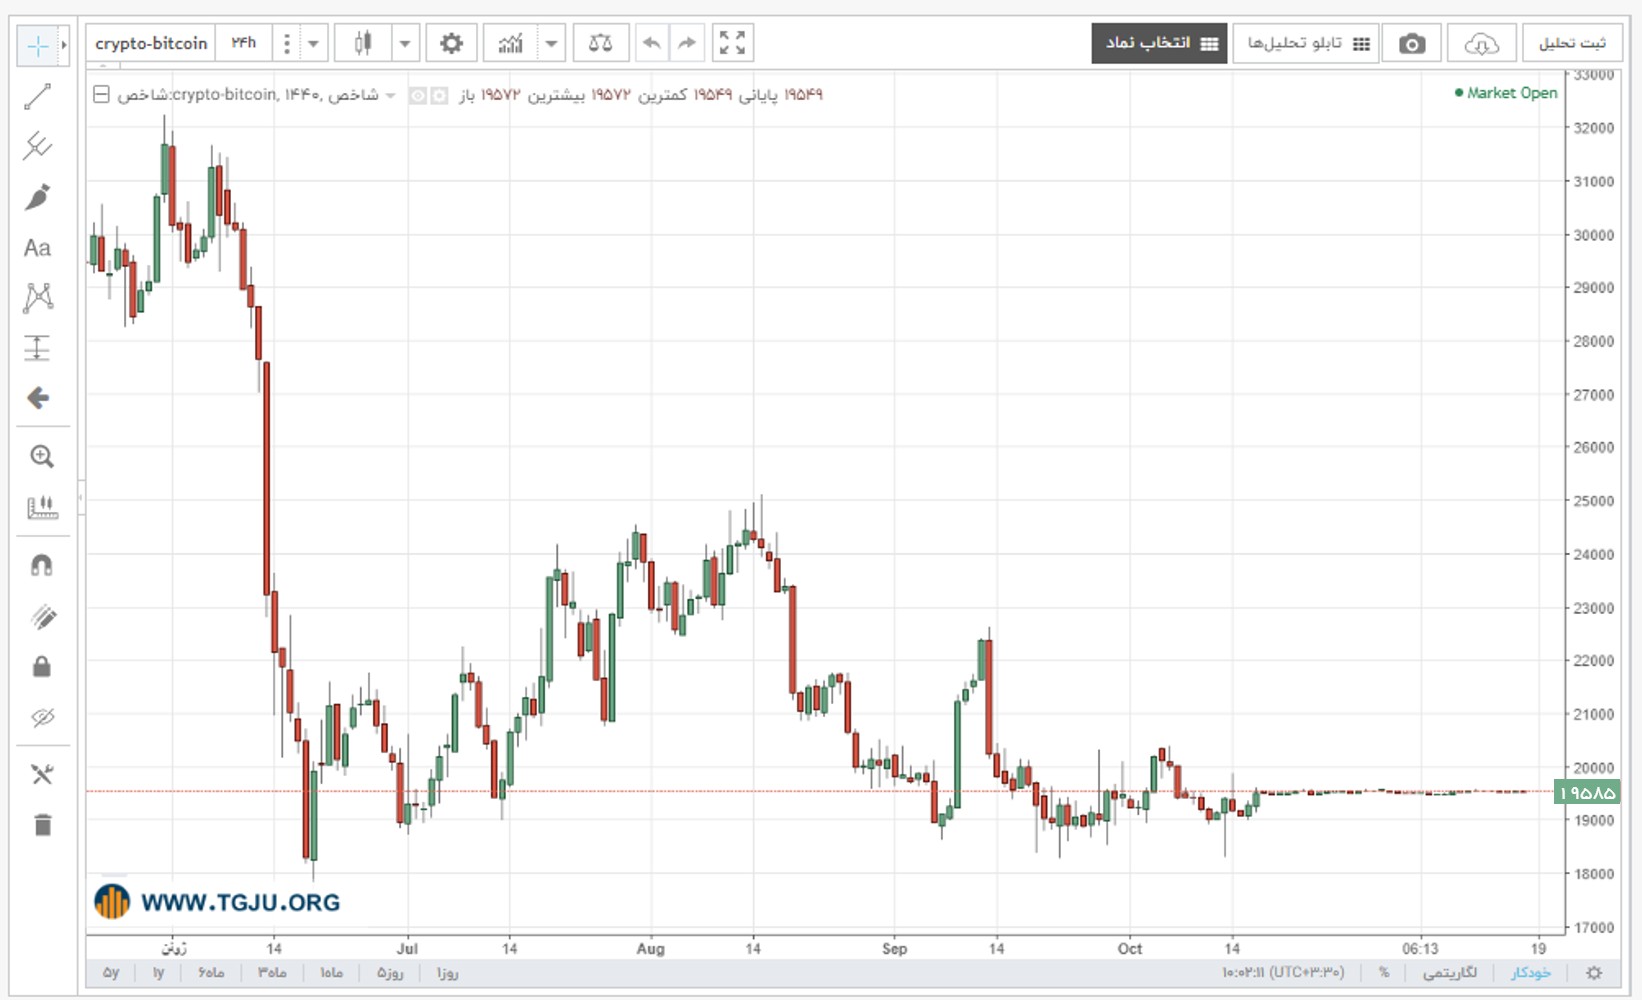Toggle the magnet mode icon
Screen dimensions: 1642x1000
coord(42,566)
